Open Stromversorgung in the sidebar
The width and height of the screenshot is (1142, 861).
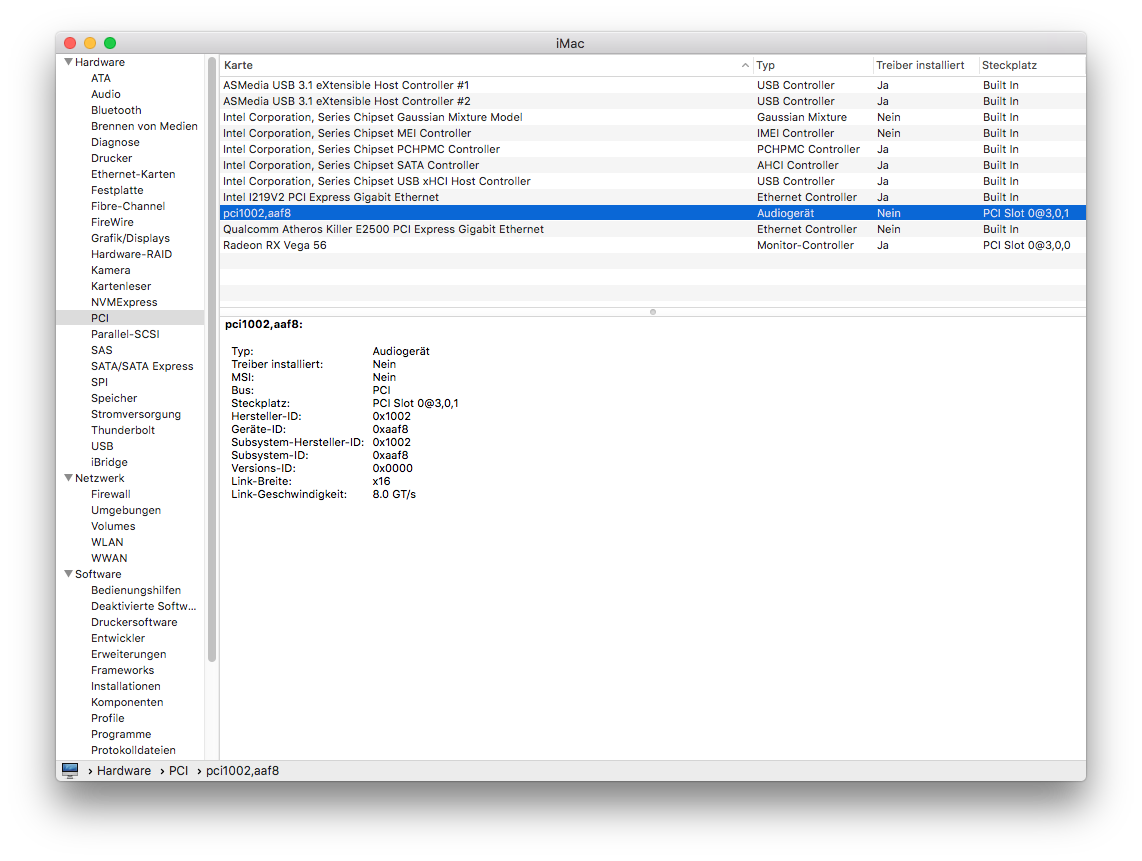tap(135, 414)
